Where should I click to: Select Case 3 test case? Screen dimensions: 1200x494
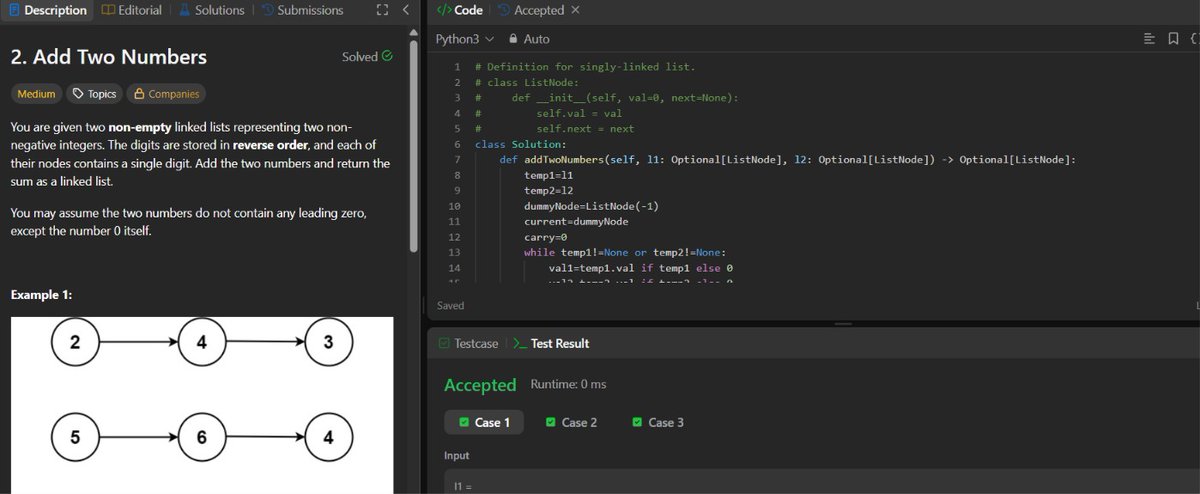[x=659, y=422]
